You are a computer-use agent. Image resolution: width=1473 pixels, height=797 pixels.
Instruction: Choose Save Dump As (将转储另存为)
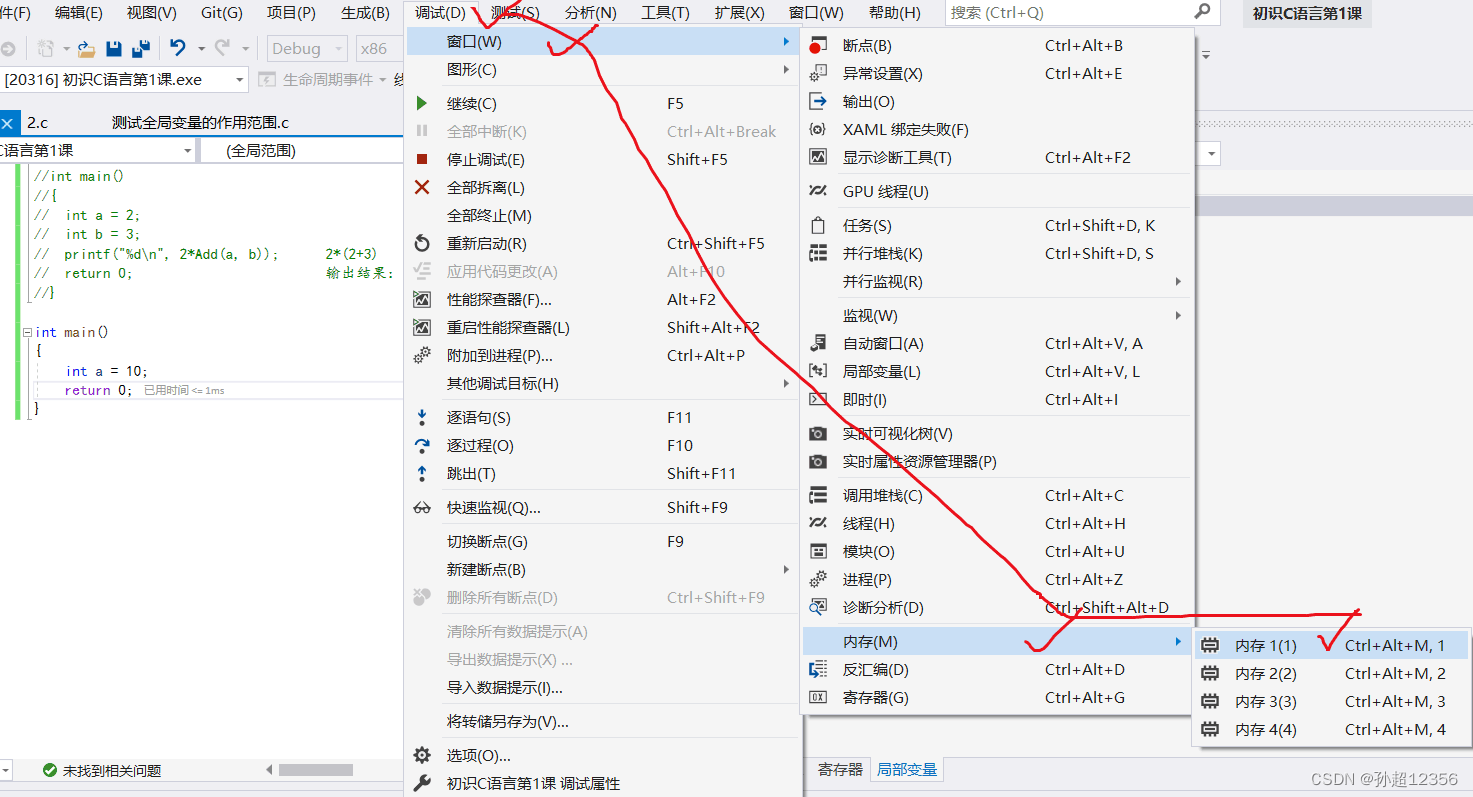pyautogui.click(x=603, y=721)
